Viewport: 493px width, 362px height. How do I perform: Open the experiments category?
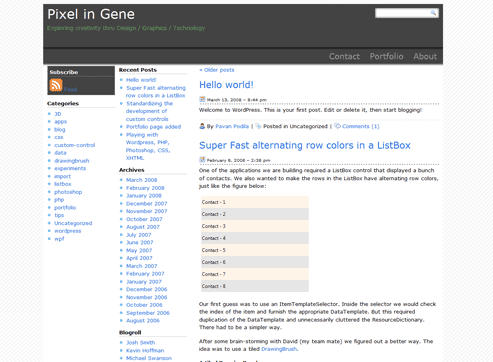[x=70, y=168]
